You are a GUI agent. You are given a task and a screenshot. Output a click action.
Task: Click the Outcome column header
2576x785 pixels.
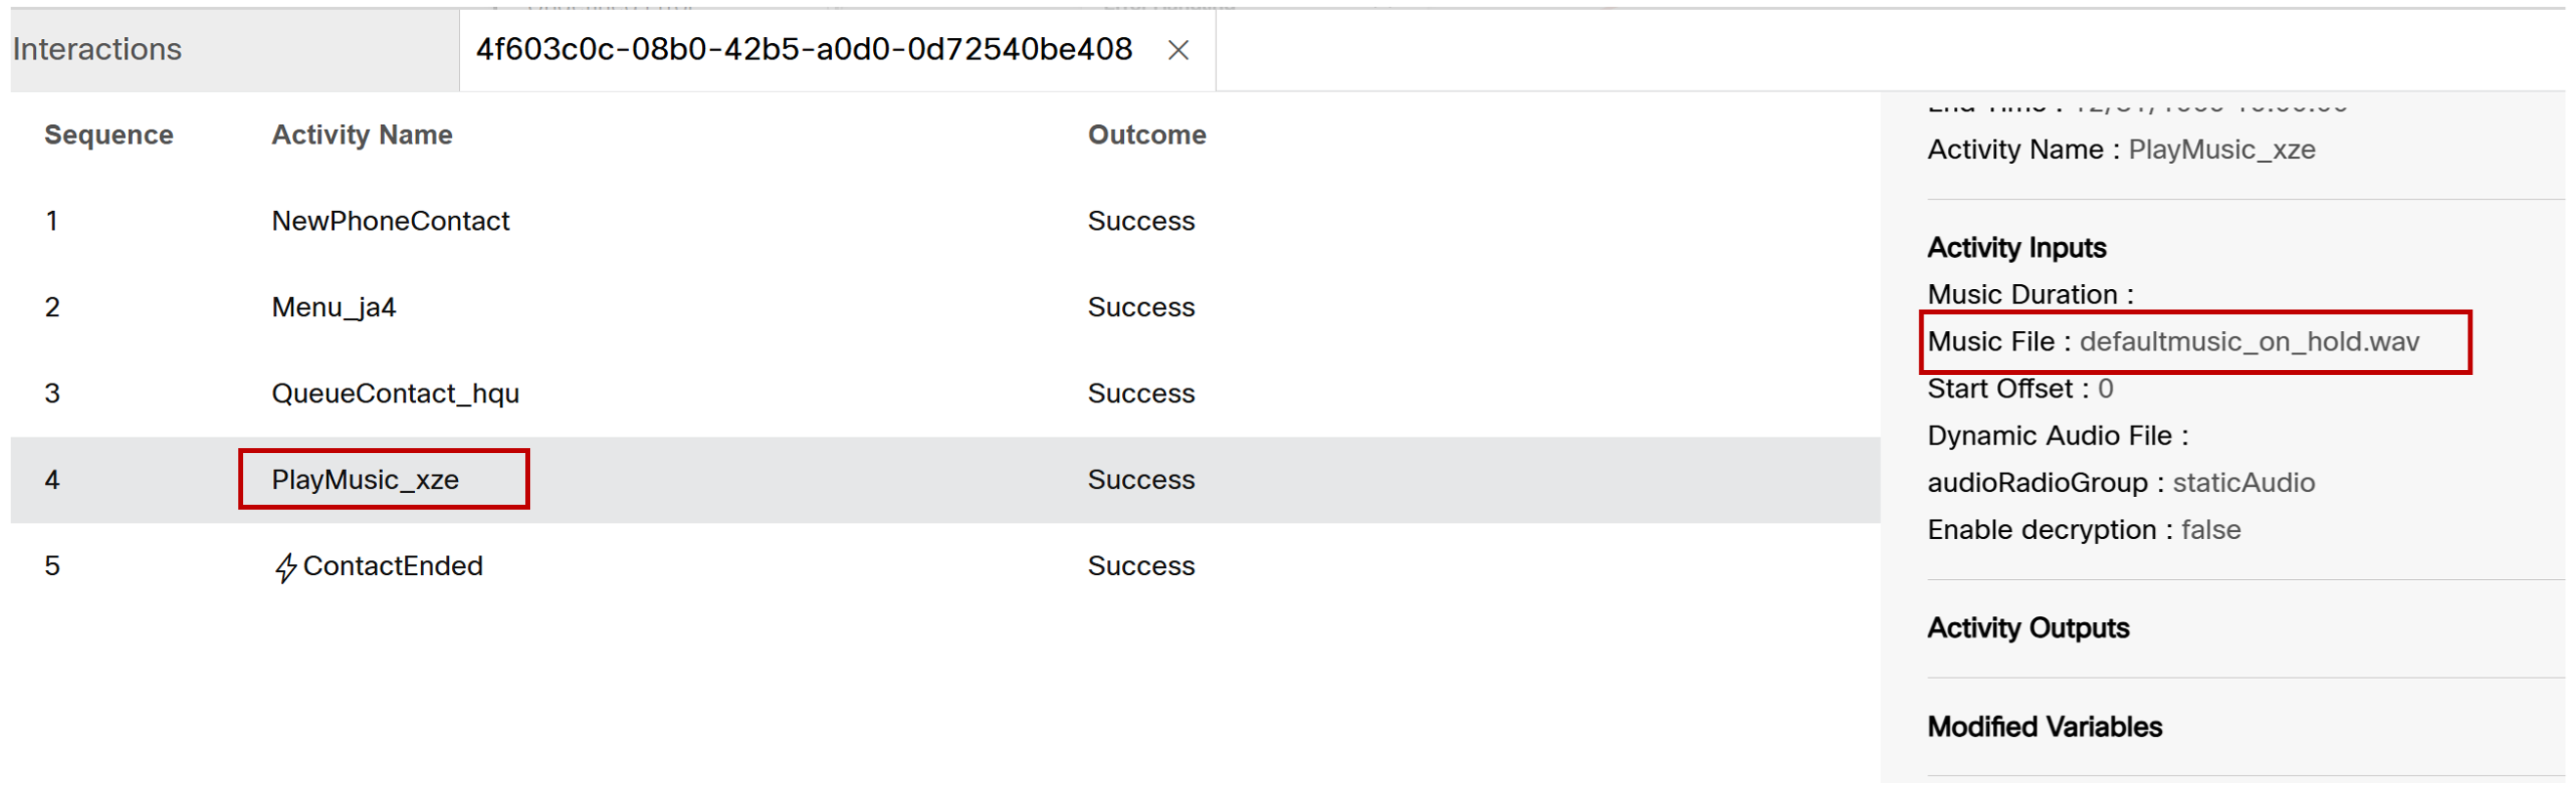coord(1146,135)
